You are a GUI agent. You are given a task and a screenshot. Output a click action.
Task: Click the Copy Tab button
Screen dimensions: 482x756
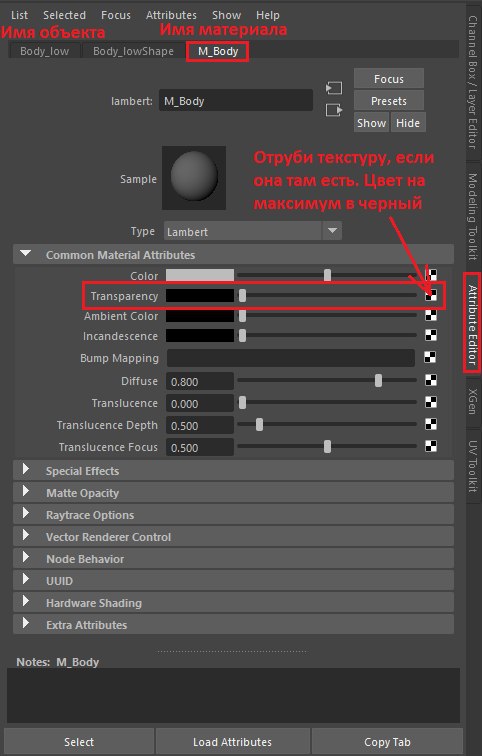point(387,742)
